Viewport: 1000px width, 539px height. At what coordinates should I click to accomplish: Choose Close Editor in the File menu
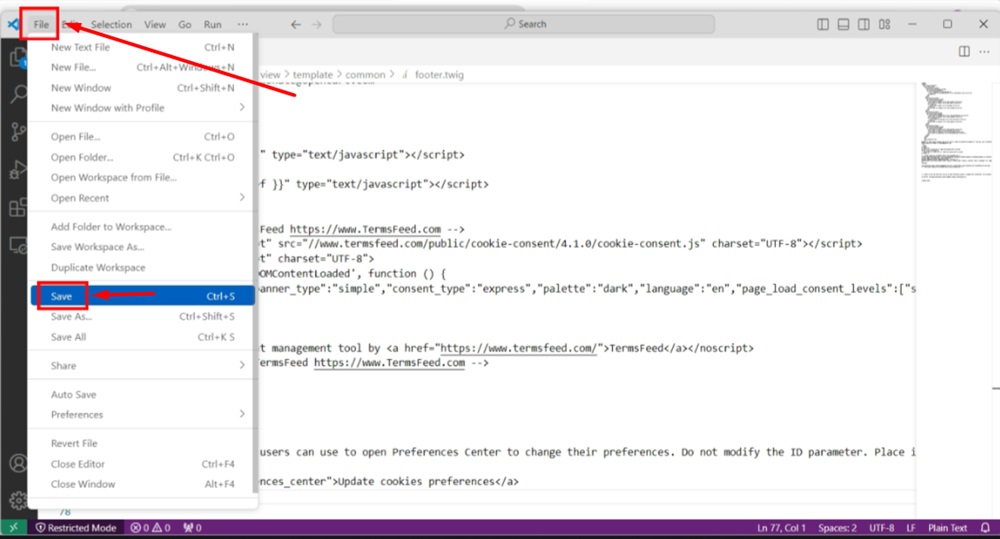click(x=143, y=464)
